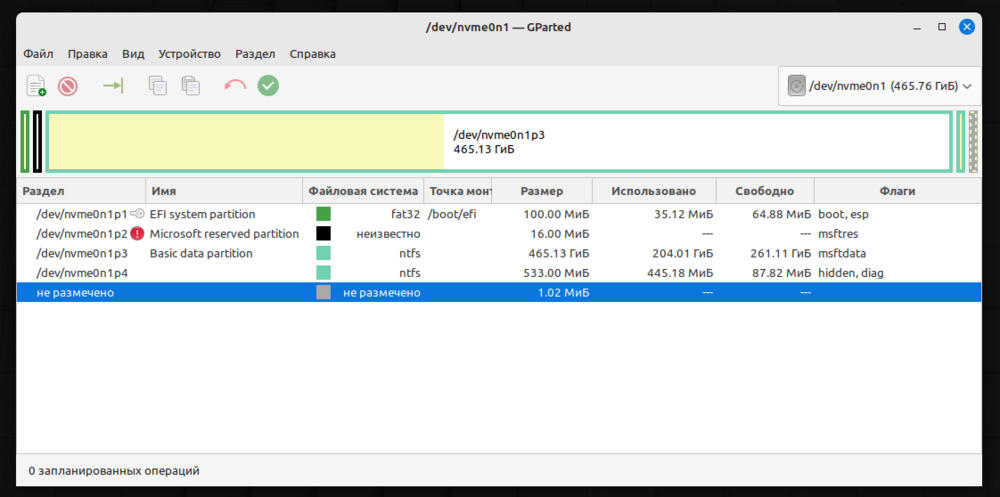Click the 204.01 ГиБ used cell
This screenshot has width=1000, height=497.
(682, 254)
